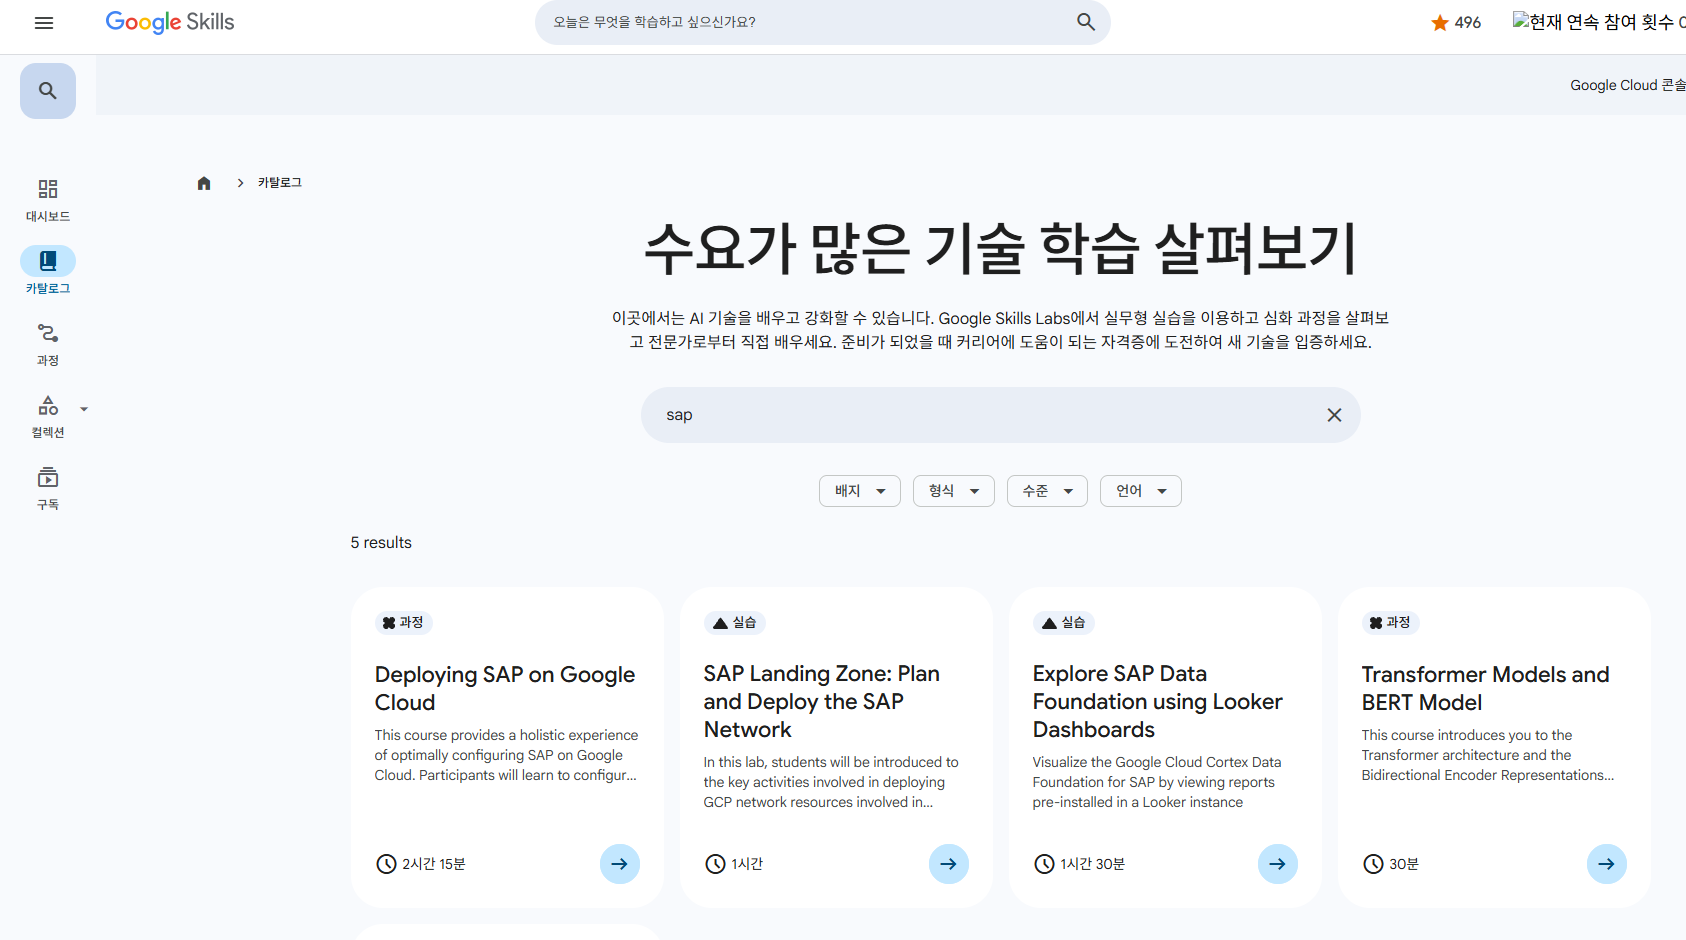Open the 과정 sidebar item
The width and height of the screenshot is (1686, 940).
click(x=48, y=344)
